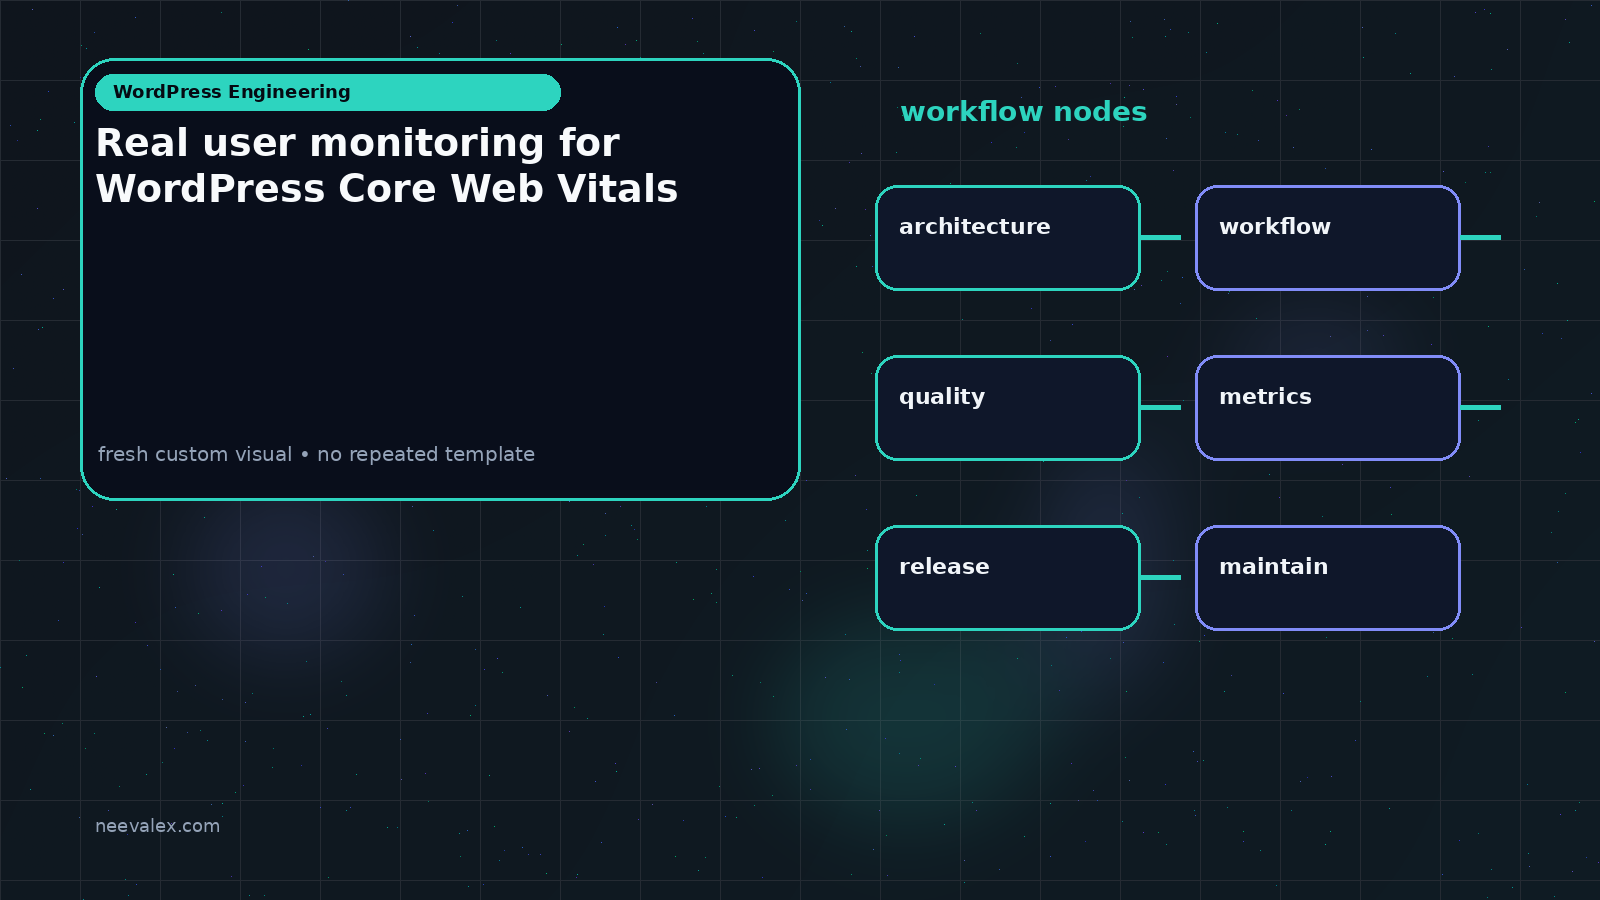Image resolution: width=1600 pixels, height=900 pixels.
Task: Select the maintain node
Action: pos(1328,578)
